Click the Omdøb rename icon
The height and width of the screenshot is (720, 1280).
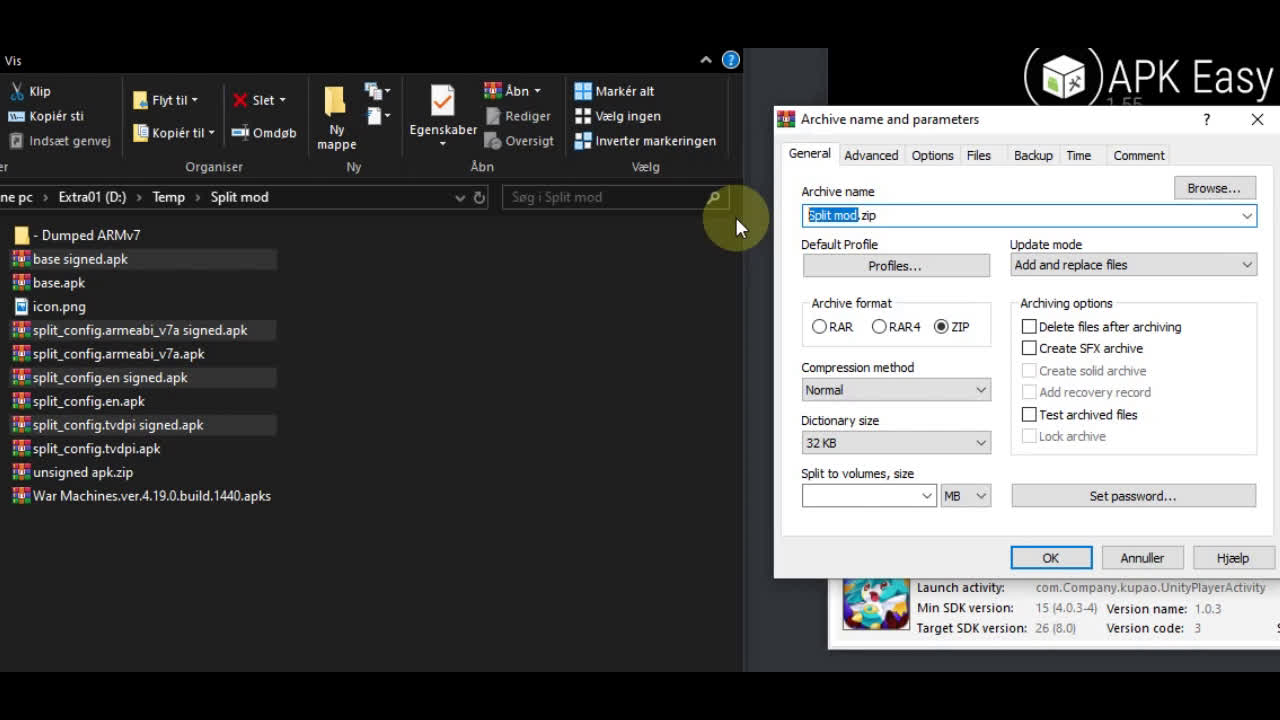(x=240, y=132)
